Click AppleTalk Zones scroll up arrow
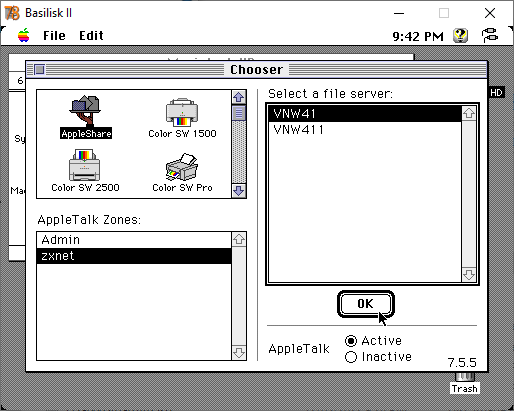514x411 pixels. click(x=239, y=239)
